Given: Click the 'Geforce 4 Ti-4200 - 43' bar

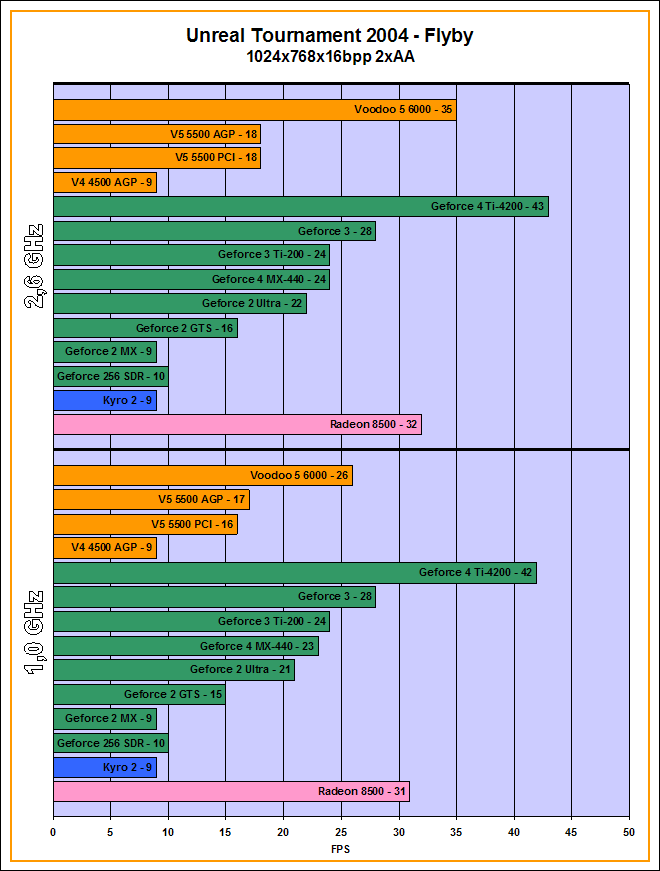Looking at the screenshot, I should (x=300, y=207).
